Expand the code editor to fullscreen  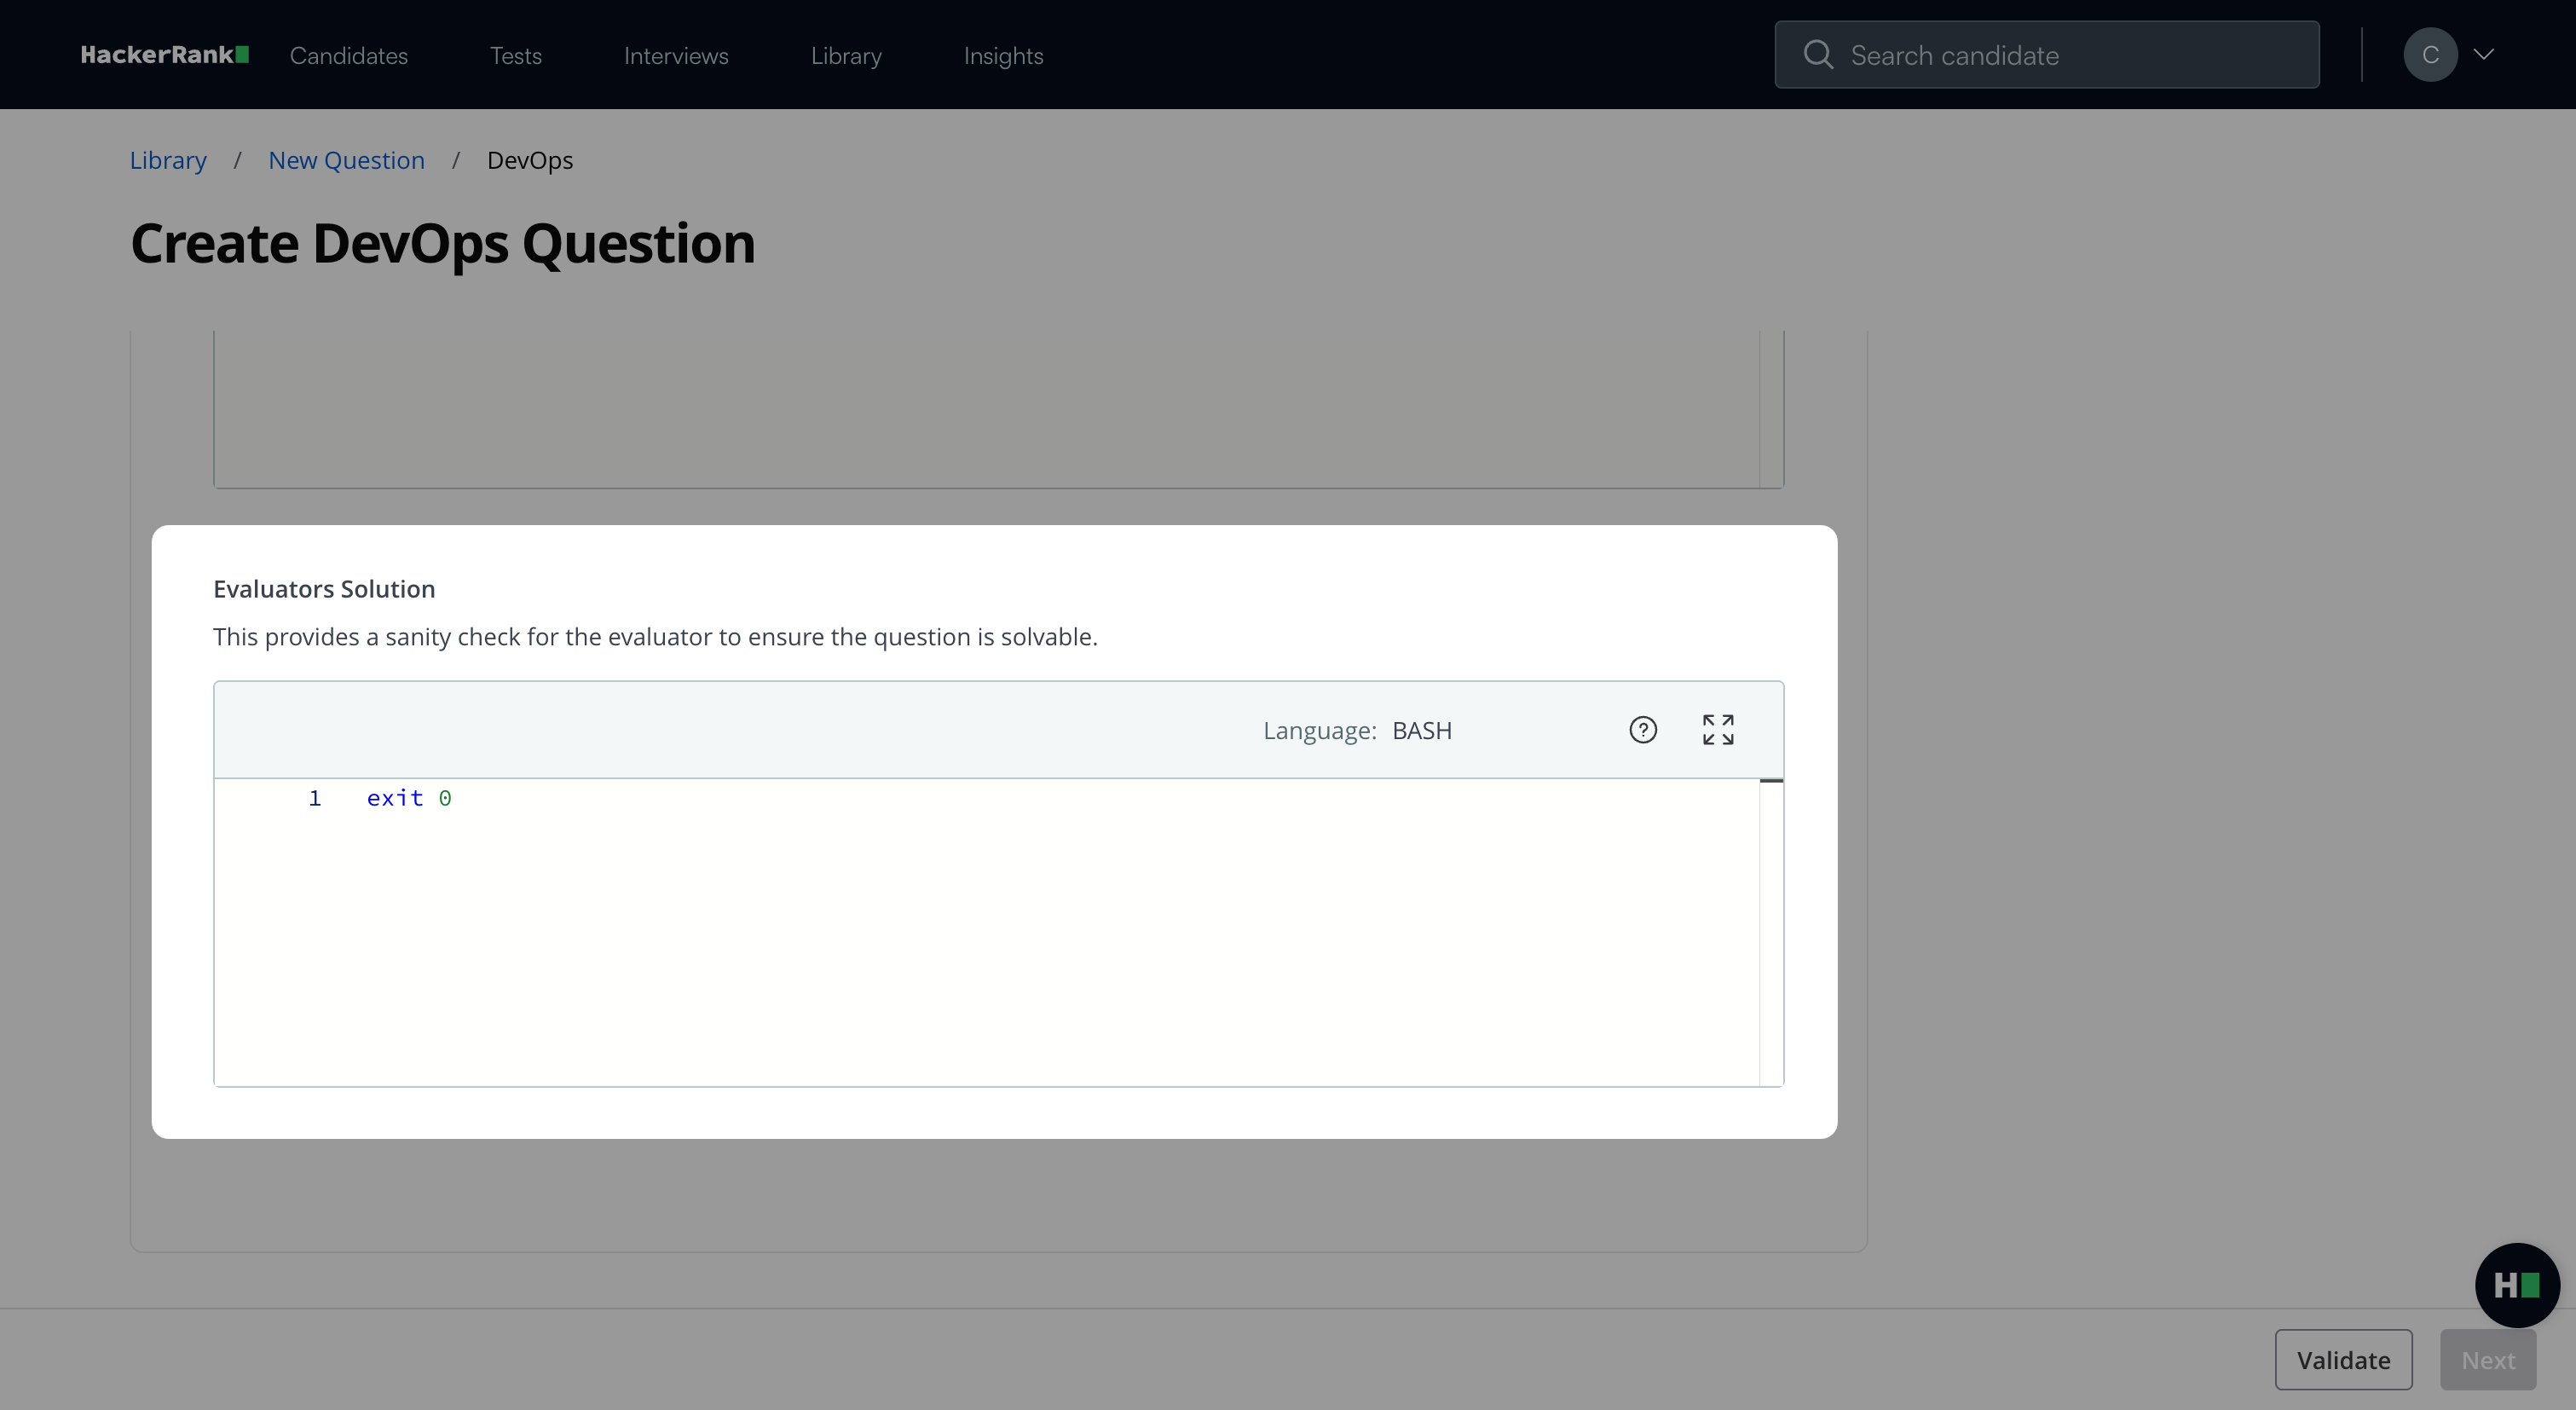(x=1717, y=730)
